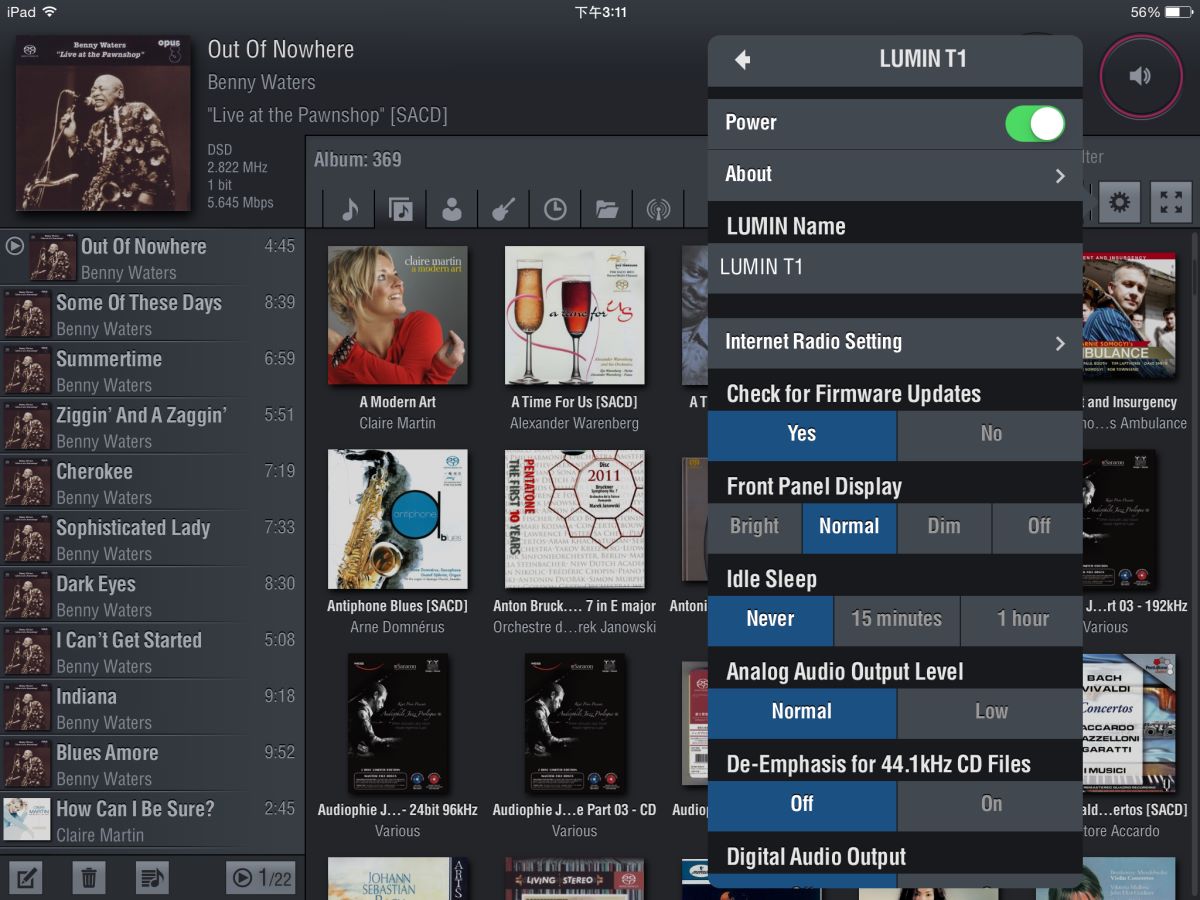The width and height of the screenshot is (1200, 900).
Task: Open the saved playlists icon
Action: (152, 878)
